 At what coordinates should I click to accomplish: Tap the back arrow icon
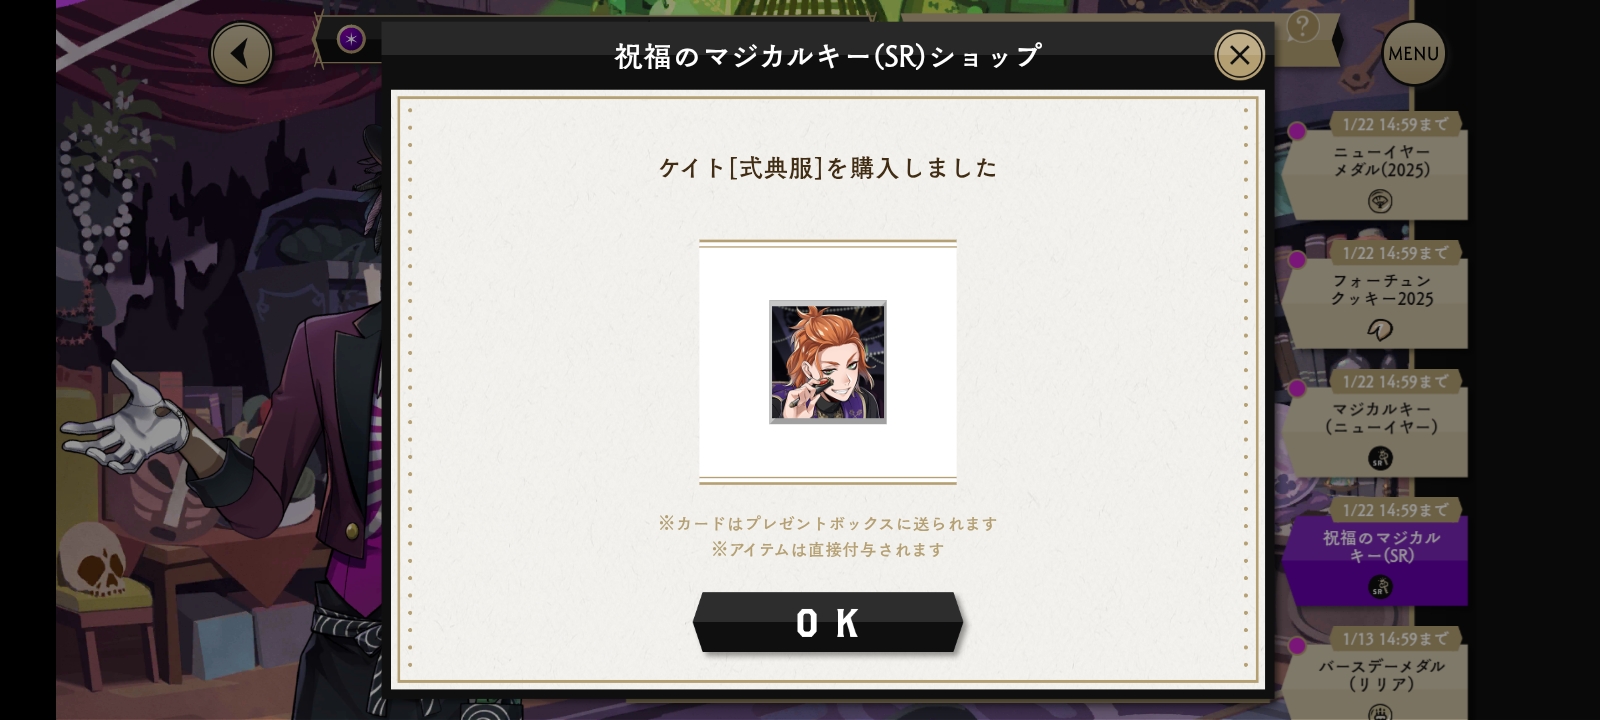[241, 53]
